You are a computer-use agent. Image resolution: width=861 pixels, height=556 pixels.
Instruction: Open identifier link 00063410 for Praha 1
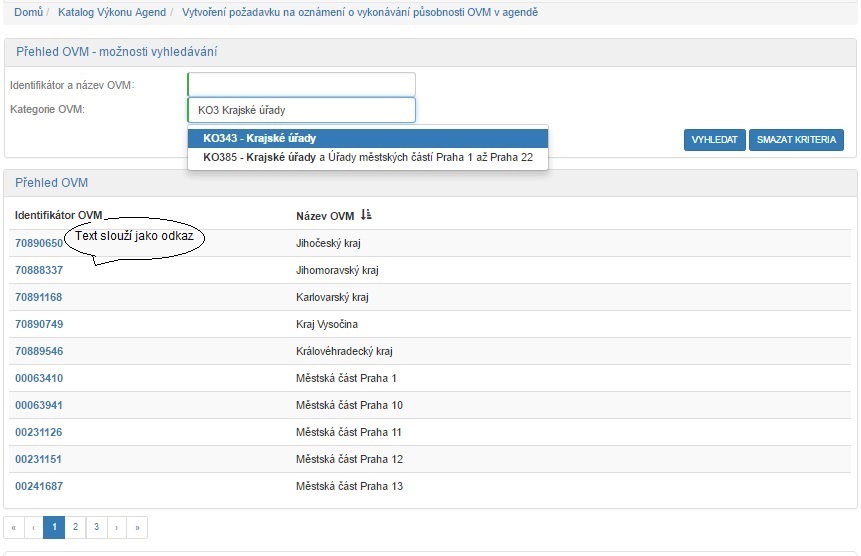[39, 378]
